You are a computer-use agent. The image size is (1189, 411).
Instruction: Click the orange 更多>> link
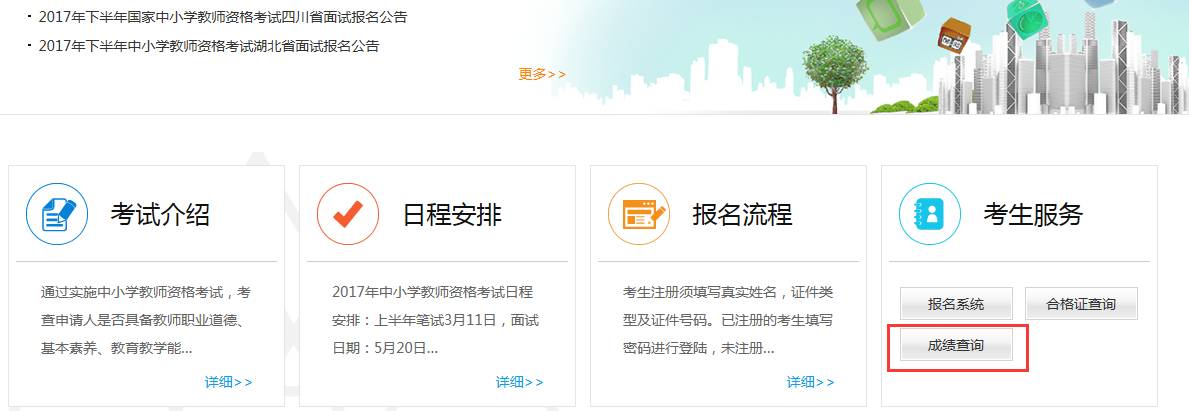pos(542,74)
